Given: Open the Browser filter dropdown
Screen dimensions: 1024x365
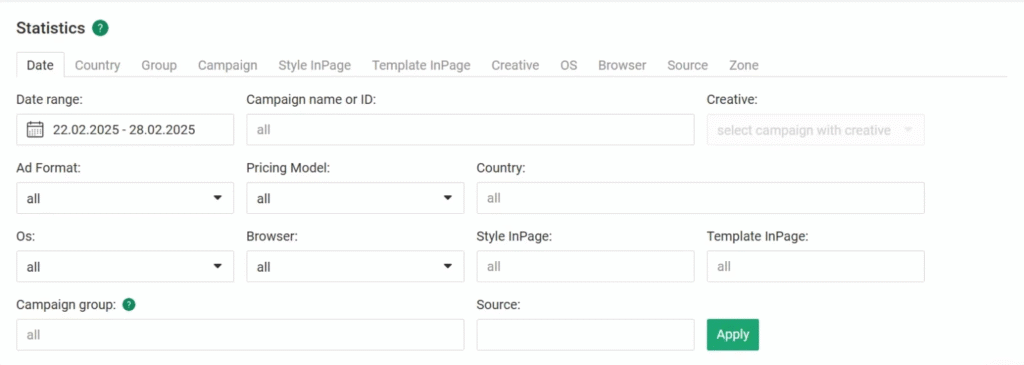Looking at the screenshot, I should [355, 266].
